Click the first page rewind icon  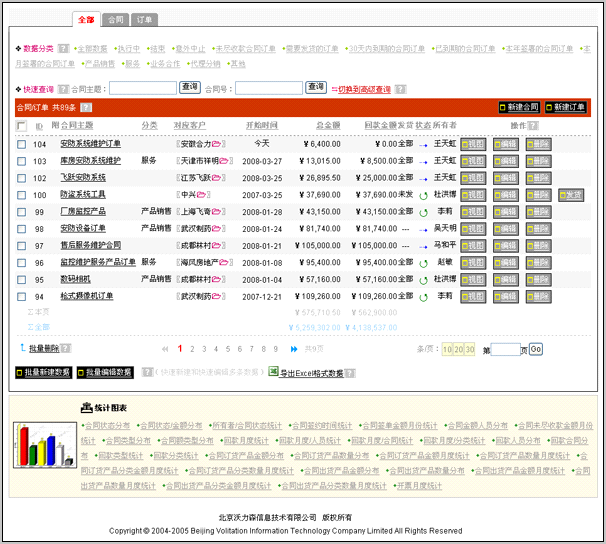click(x=165, y=349)
